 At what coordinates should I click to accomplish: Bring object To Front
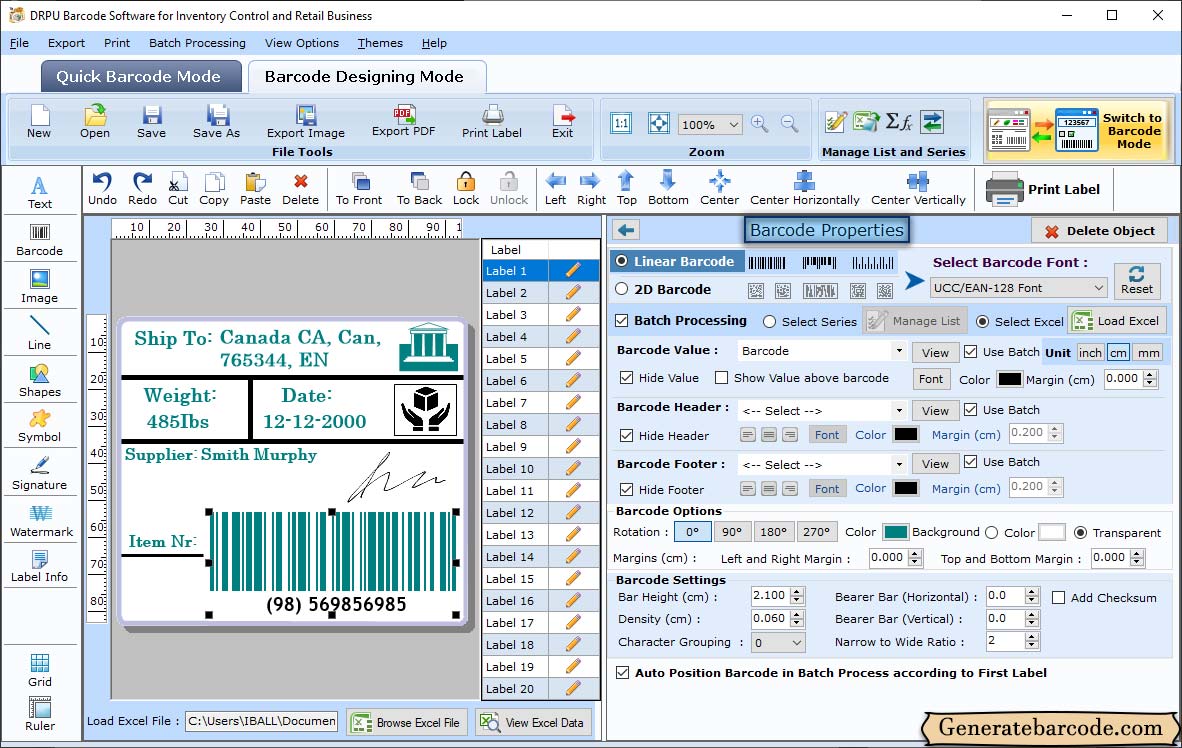pyautogui.click(x=359, y=189)
